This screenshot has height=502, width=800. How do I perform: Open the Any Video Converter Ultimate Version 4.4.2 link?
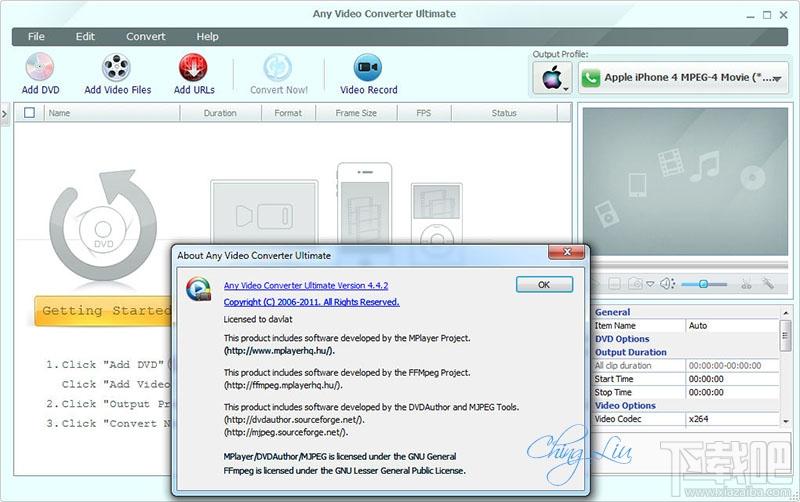306,286
